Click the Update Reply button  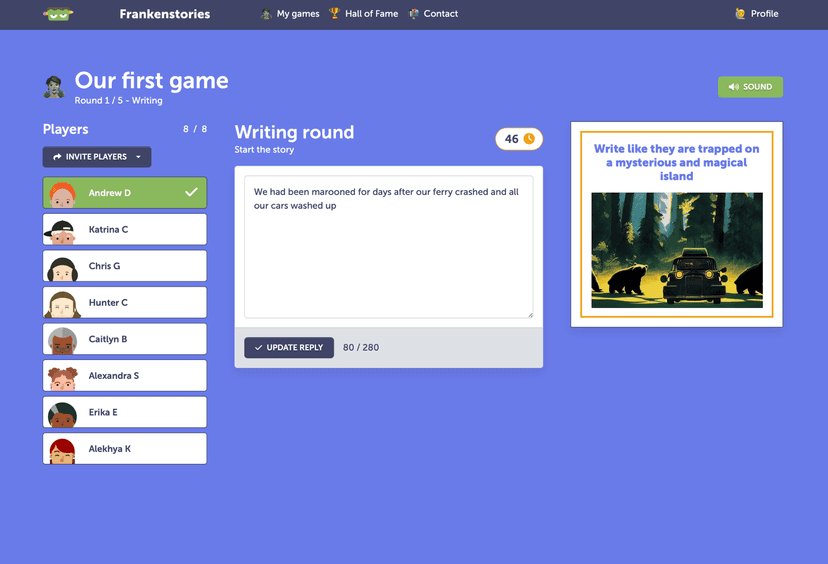pyautogui.click(x=289, y=347)
